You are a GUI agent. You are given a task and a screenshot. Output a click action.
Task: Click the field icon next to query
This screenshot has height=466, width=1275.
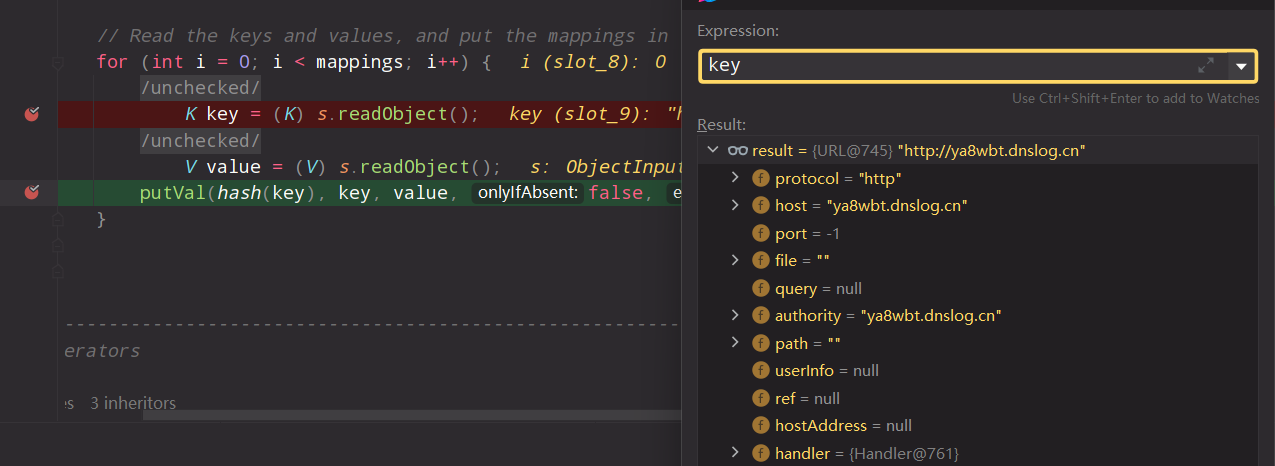point(761,288)
